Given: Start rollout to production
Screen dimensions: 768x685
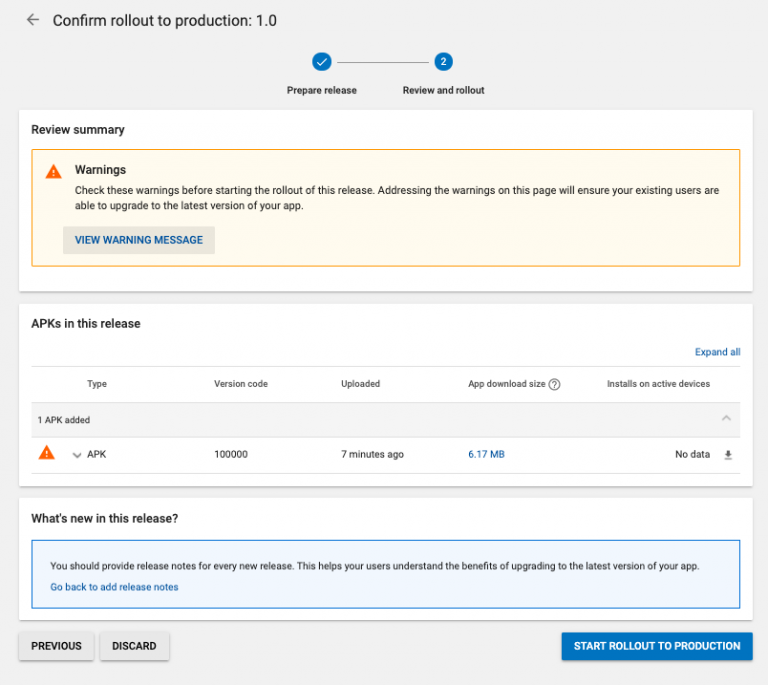Looking at the screenshot, I should coord(656,646).
